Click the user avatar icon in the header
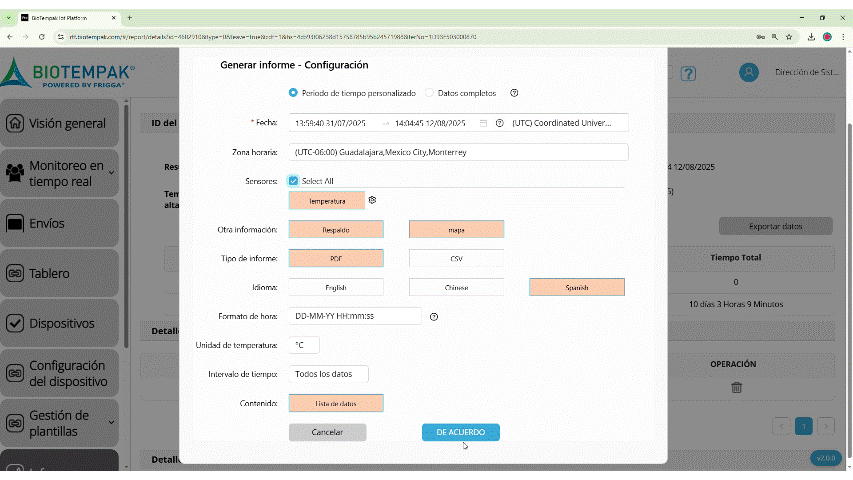 tap(748, 73)
